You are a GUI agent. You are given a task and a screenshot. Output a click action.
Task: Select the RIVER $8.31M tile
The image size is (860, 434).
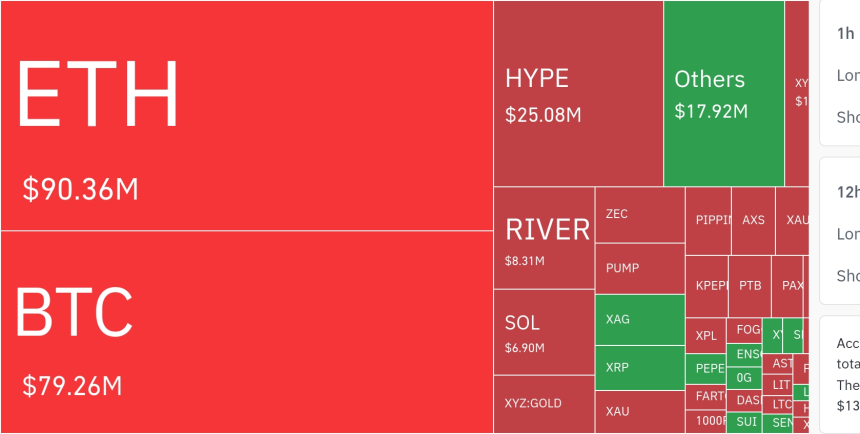(x=544, y=238)
